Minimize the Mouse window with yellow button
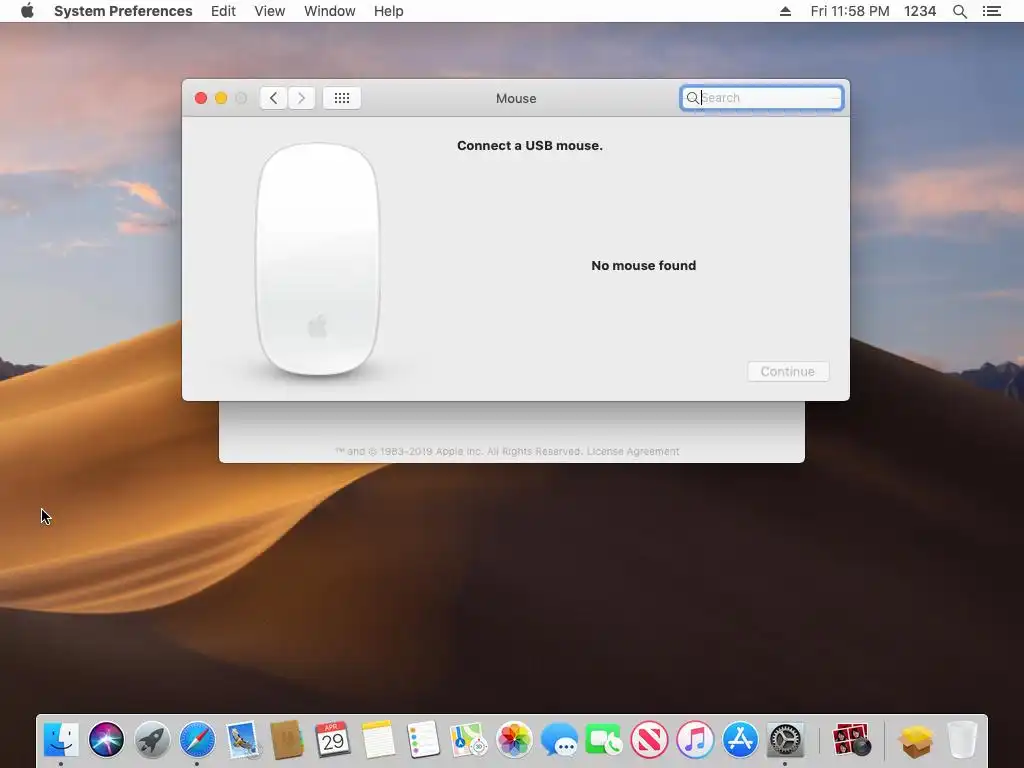The height and width of the screenshot is (768, 1024). coord(221,98)
